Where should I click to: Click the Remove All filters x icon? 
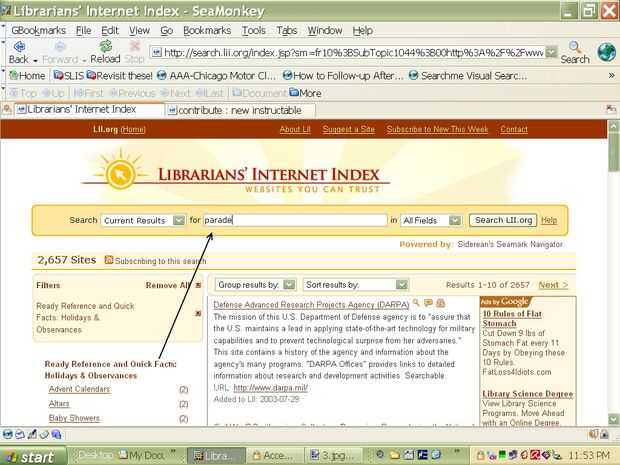(198, 285)
